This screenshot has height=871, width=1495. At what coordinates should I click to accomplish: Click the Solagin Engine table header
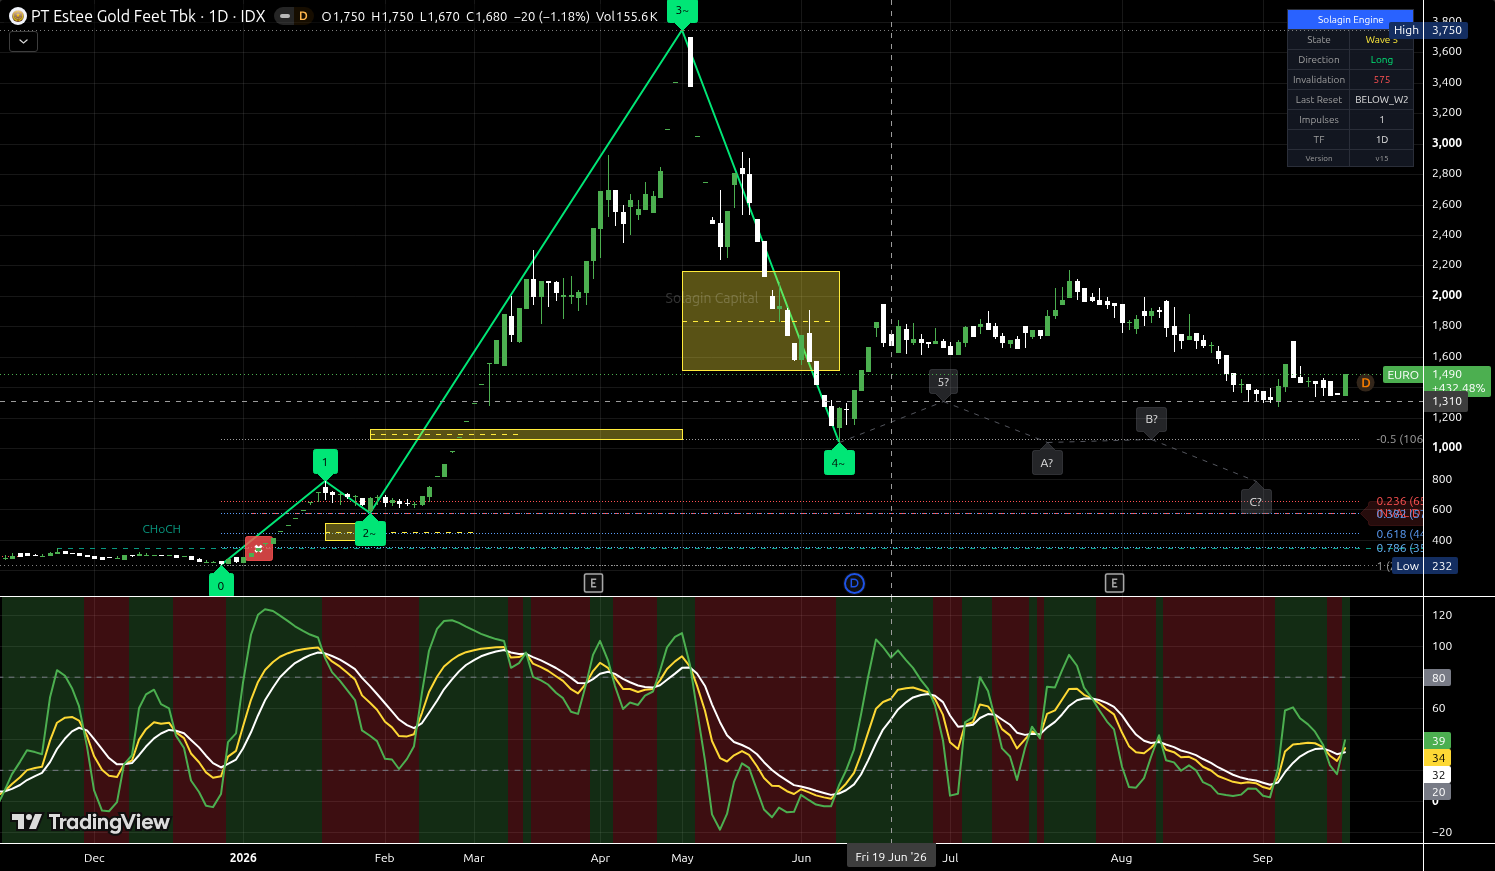[1350, 19]
